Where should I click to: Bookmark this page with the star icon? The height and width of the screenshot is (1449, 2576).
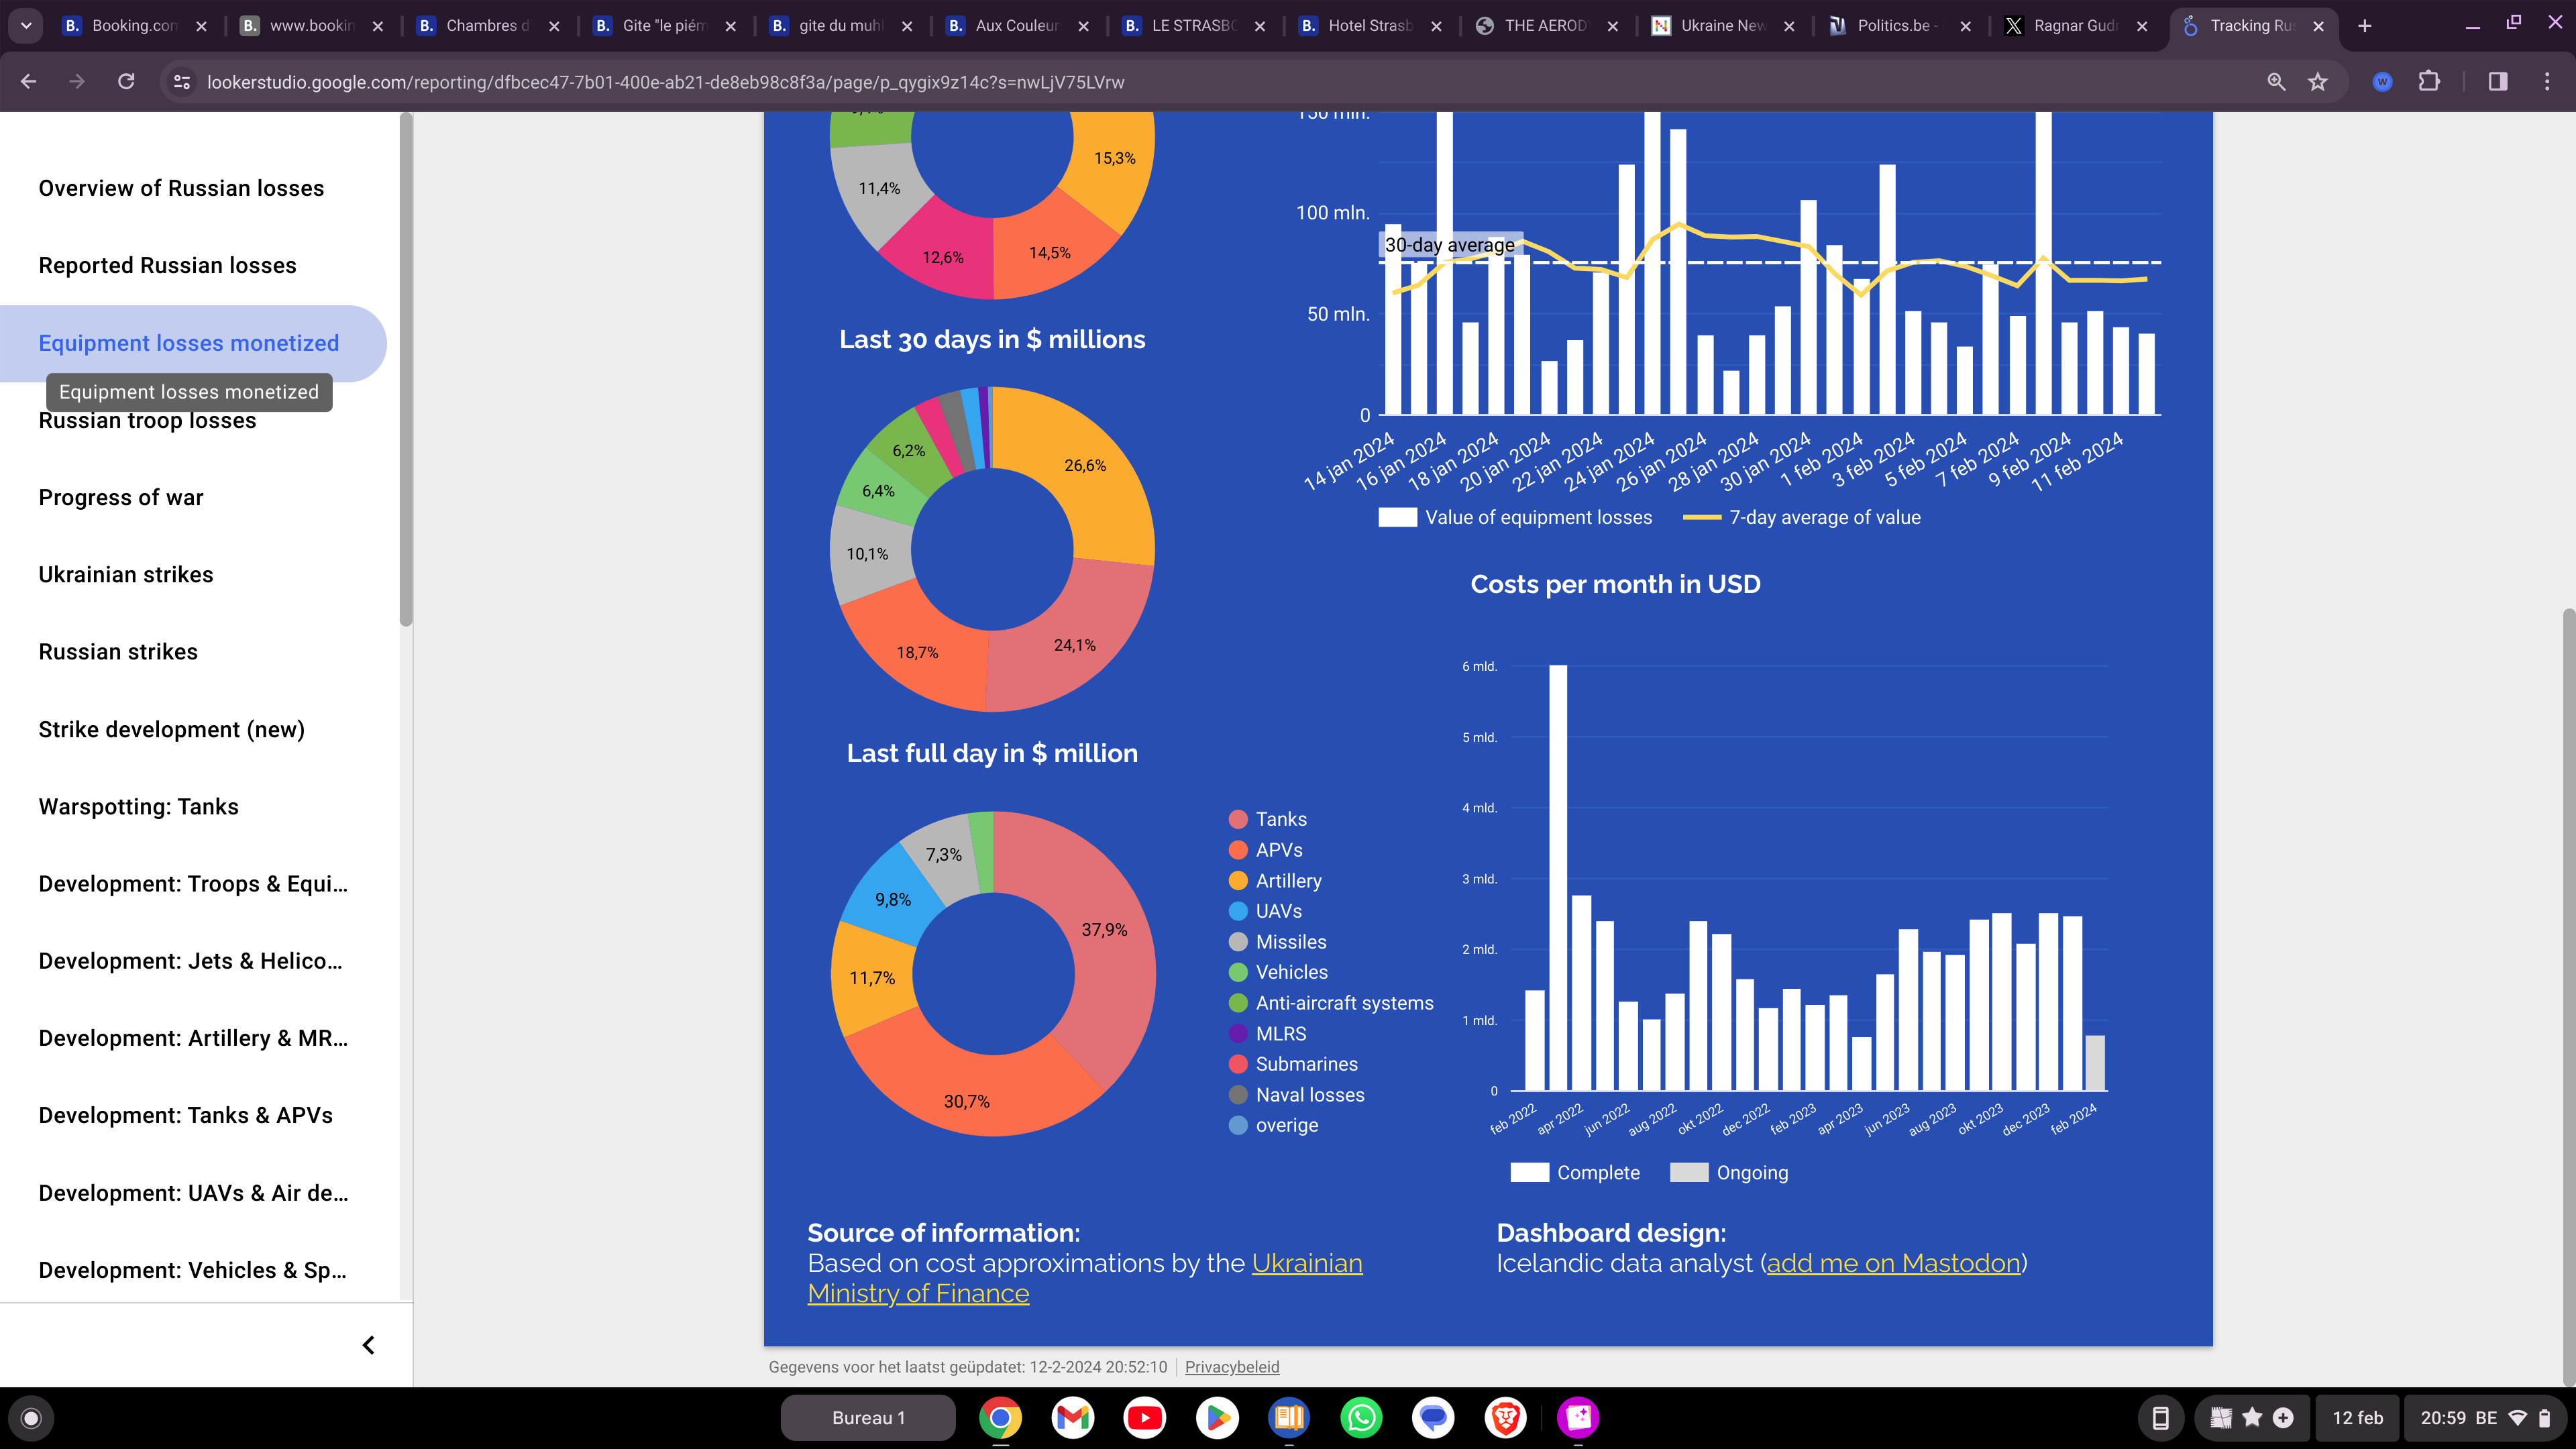point(2318,82)
